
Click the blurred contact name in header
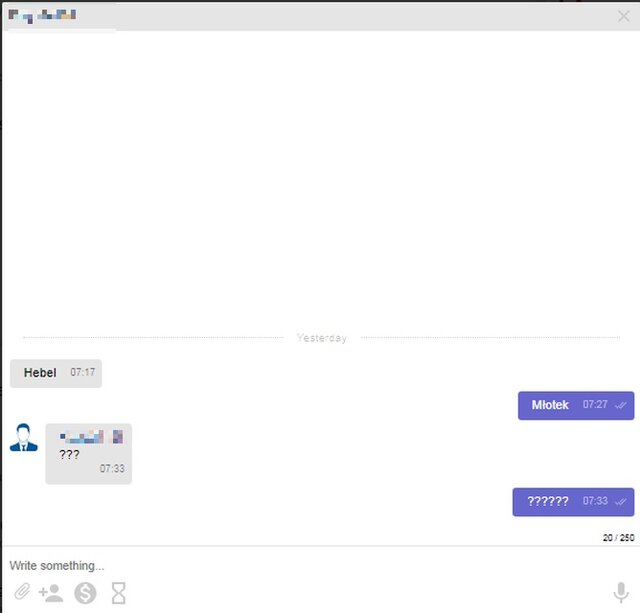tap(43, 16)
